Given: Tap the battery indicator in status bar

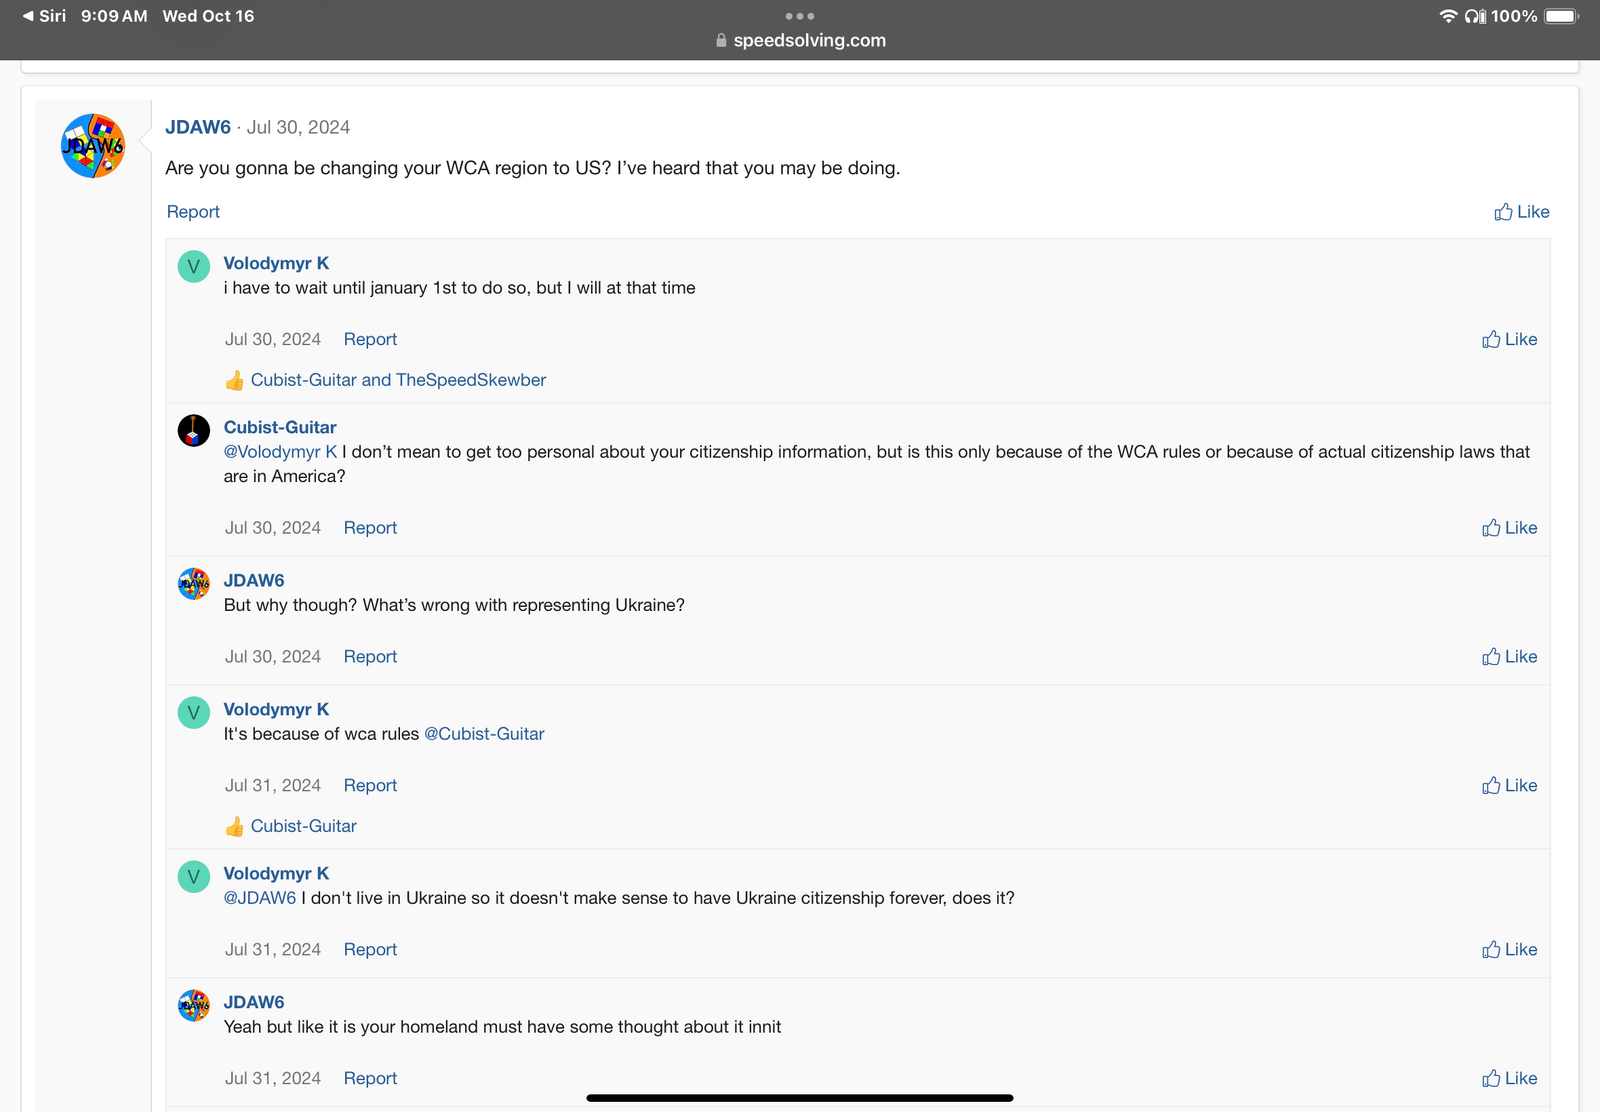Looking at the screenshot, I should tap(1561, 16).
